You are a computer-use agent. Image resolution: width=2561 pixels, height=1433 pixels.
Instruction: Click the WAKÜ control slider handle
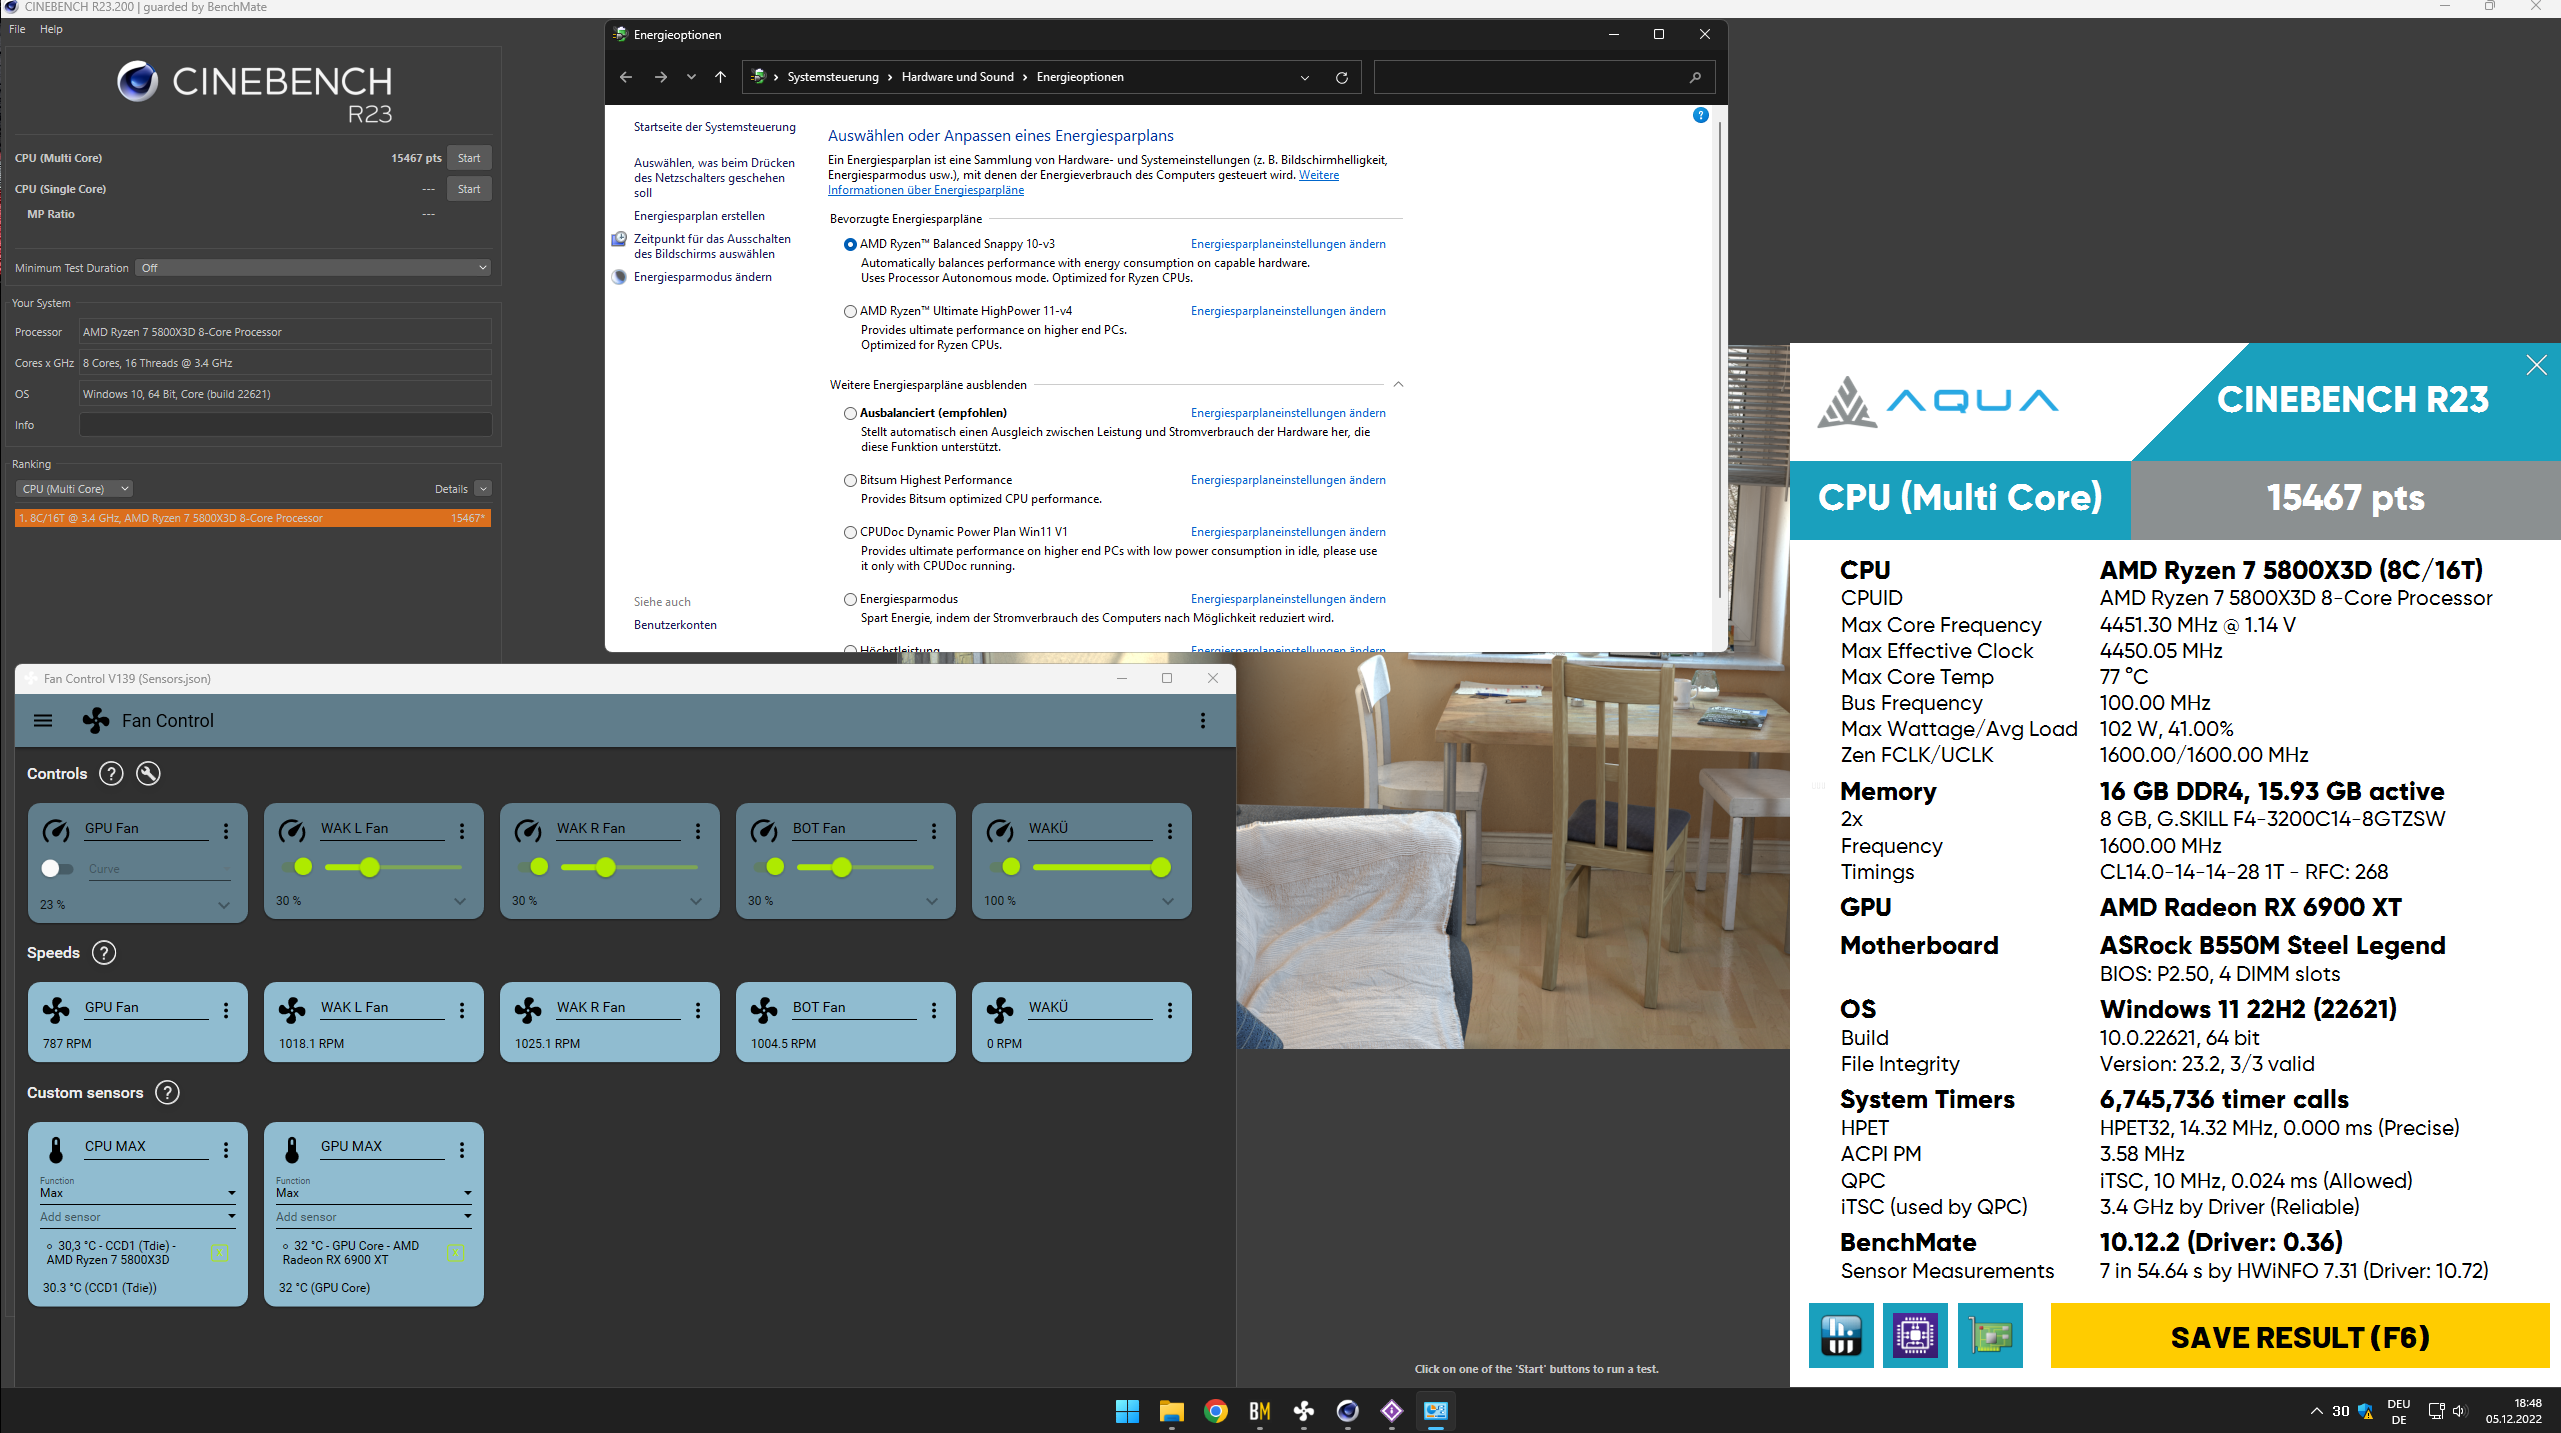(1160, 867)
